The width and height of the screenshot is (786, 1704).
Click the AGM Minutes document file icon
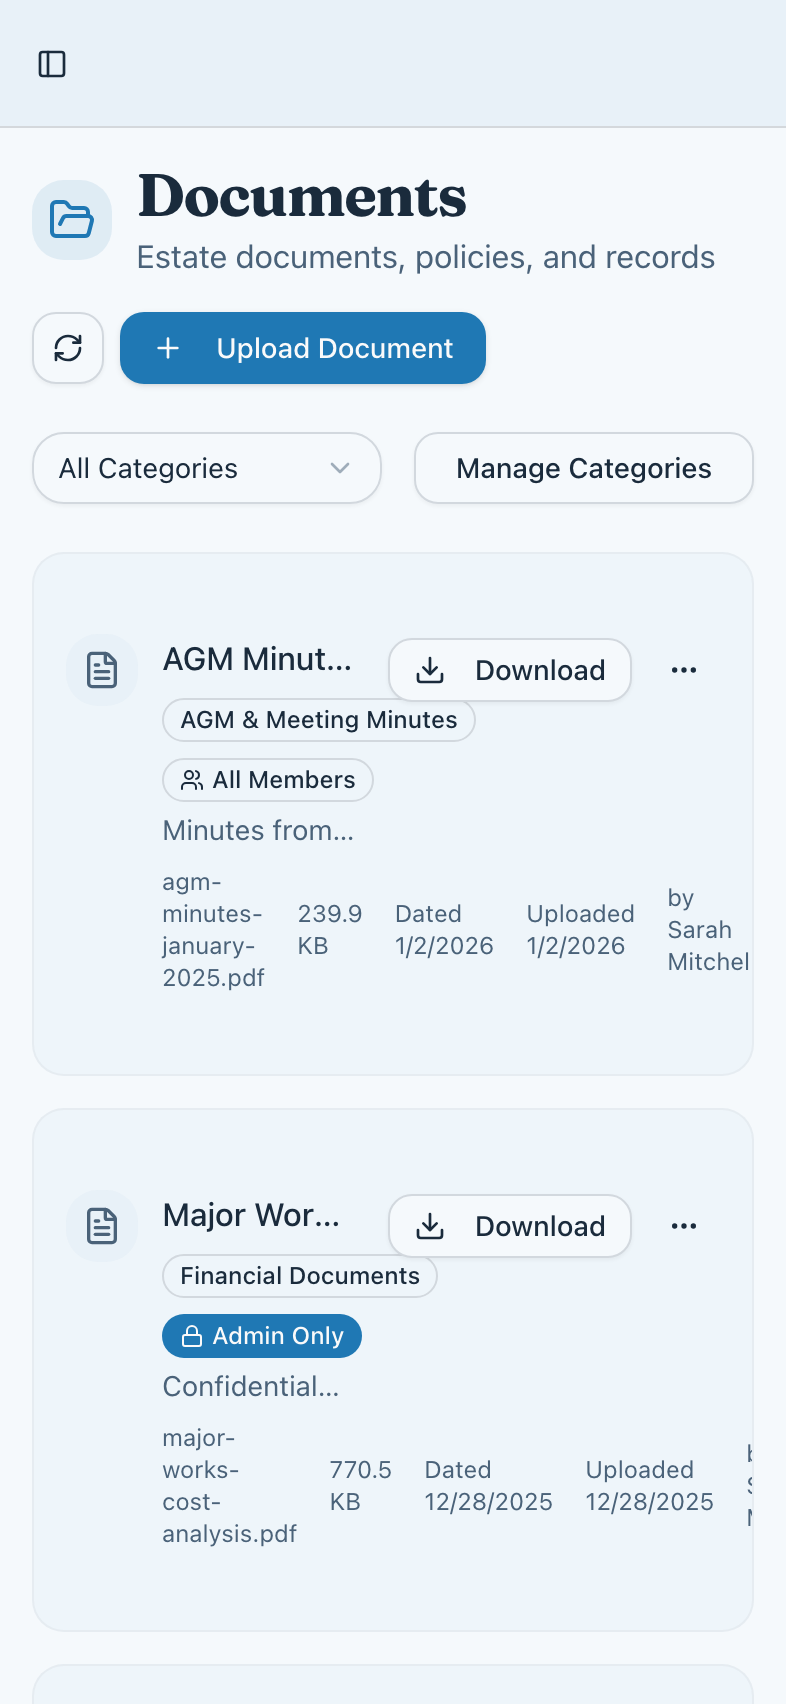point(102,670)
